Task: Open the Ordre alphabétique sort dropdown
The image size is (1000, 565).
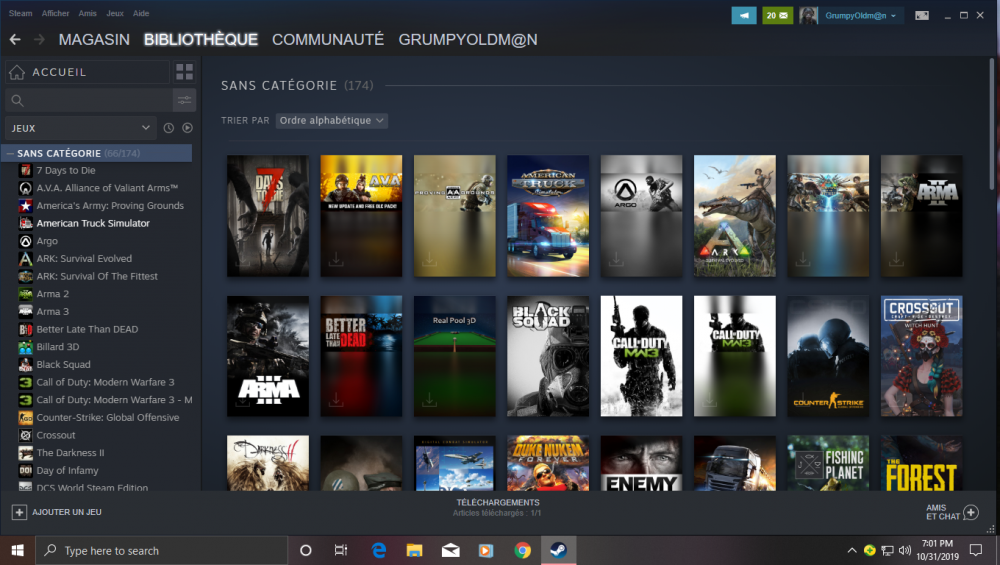Action: coord(332,121)
